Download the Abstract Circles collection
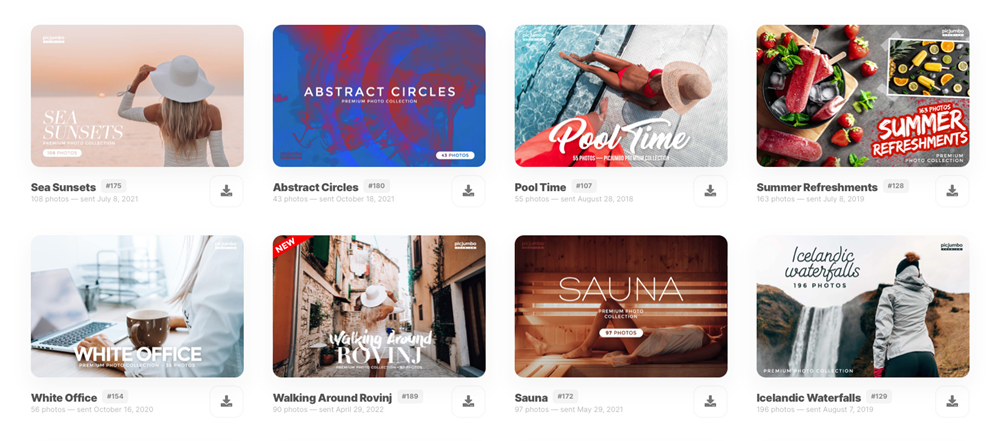Viewport: 1004px width, 441px height. tap(468, 191)
